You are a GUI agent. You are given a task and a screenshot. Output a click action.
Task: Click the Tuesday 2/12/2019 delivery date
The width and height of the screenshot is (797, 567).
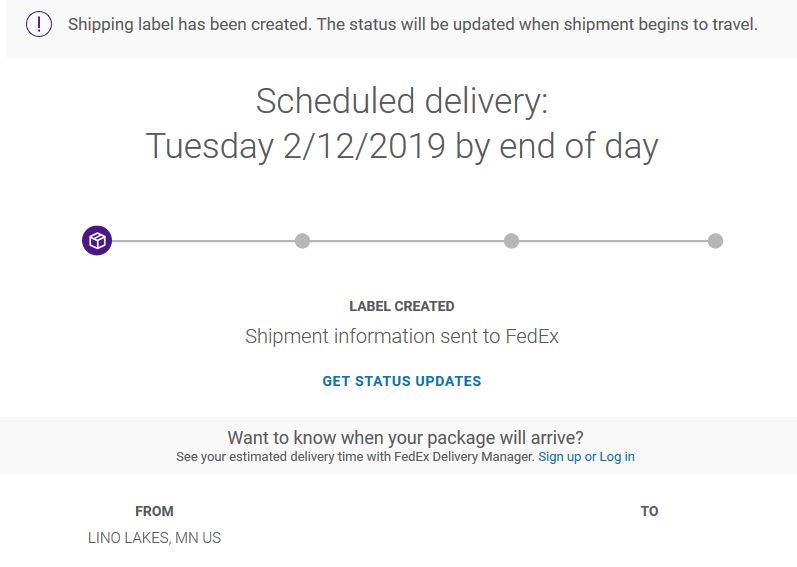click(x=402, y=146)
